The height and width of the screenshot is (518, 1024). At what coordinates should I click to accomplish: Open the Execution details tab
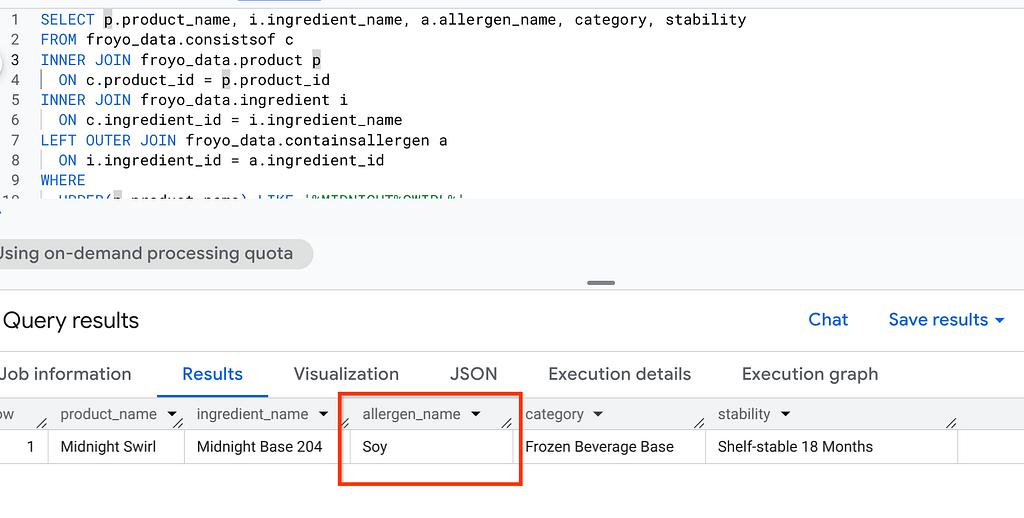coord(619,374)
